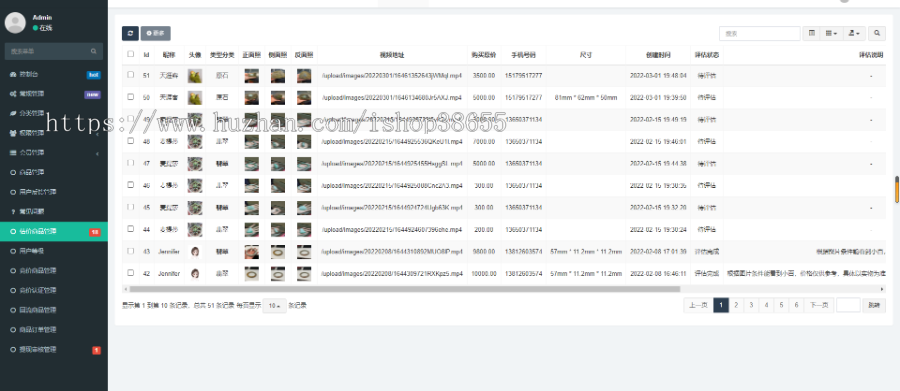Click price cell 9800.00 in row 43
Image resolution: width=900 pixels, height=391 pixels.
483,251
